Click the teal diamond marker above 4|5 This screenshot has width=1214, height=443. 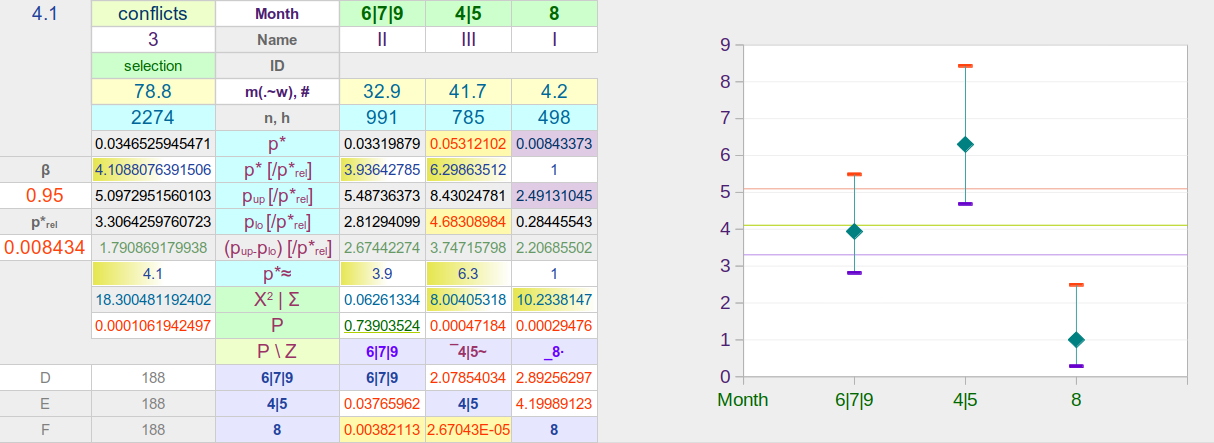965,144
